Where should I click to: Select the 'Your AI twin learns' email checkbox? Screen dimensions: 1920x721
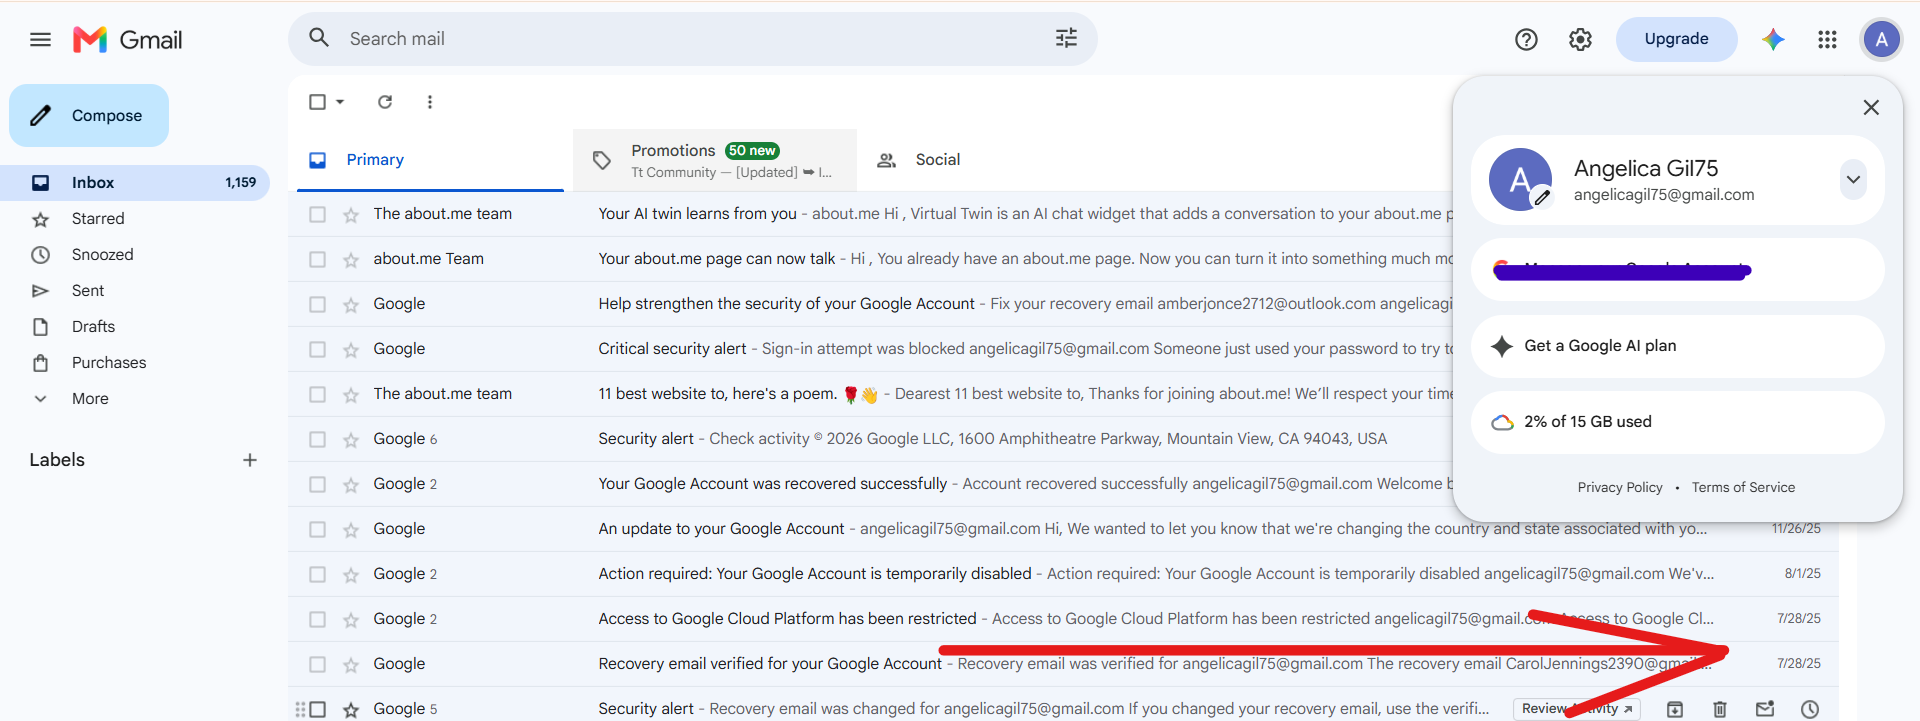click(317, 214)
